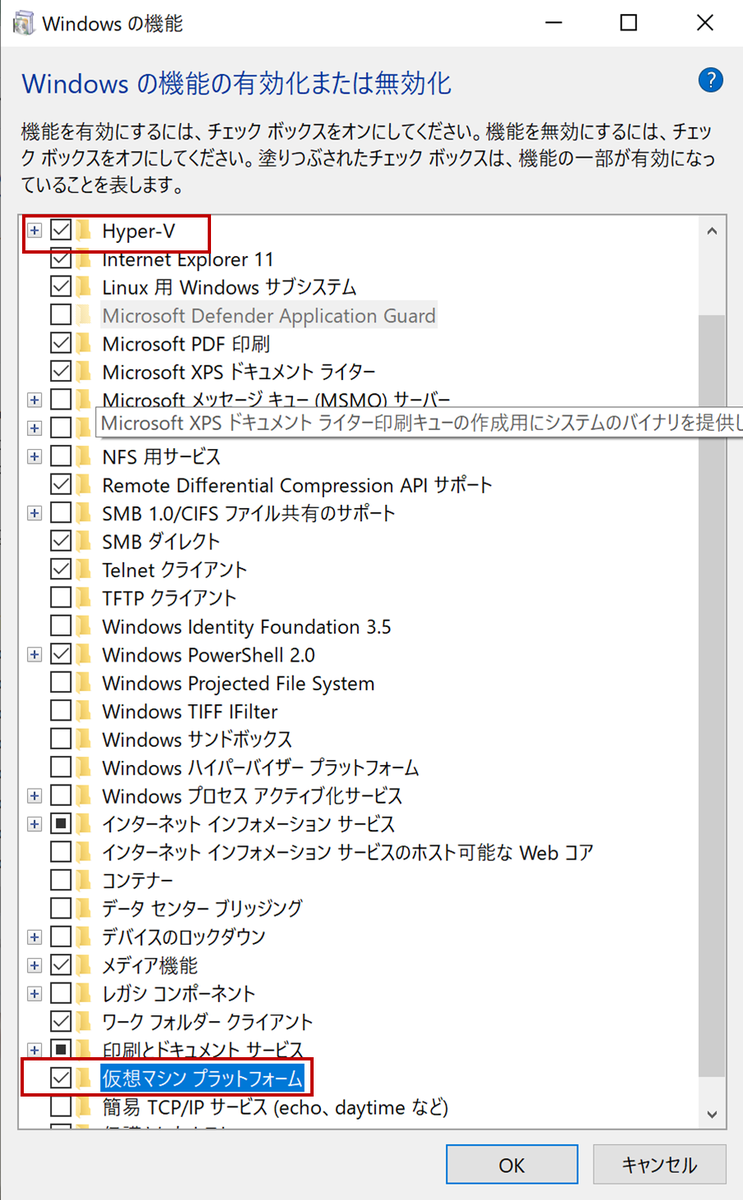Toggle インターネット インフォメーション サービス partially-filled checkbox
This screenshot has height=1200, width=743.
click(x=61, y=825)
